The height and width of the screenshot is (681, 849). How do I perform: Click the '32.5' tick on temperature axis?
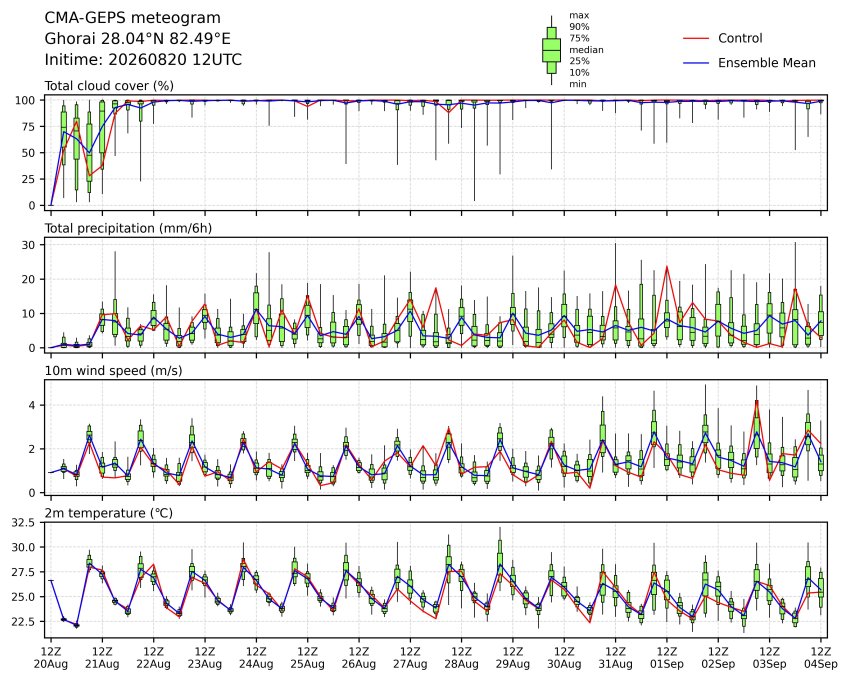click(x=23, y=523)
